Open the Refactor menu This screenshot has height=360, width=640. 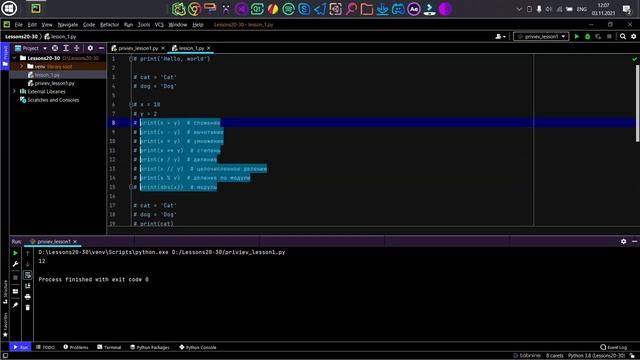click(x=110, y=25)
